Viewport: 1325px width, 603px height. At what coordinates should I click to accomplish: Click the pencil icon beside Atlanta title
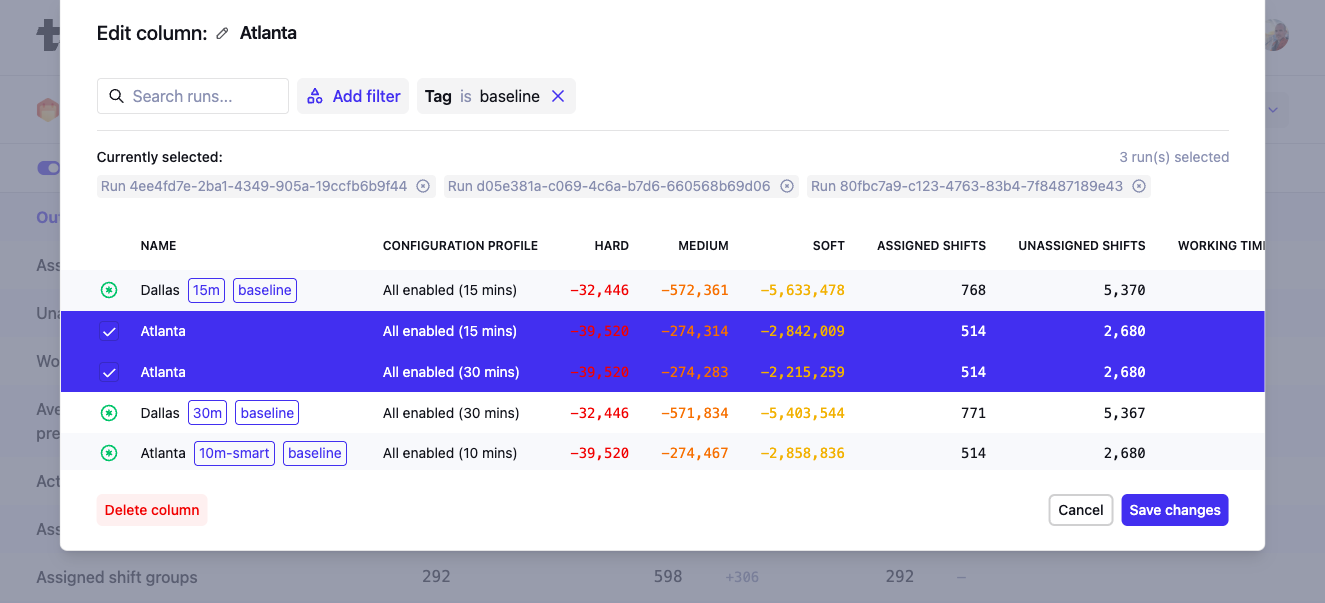click(221, 33)
